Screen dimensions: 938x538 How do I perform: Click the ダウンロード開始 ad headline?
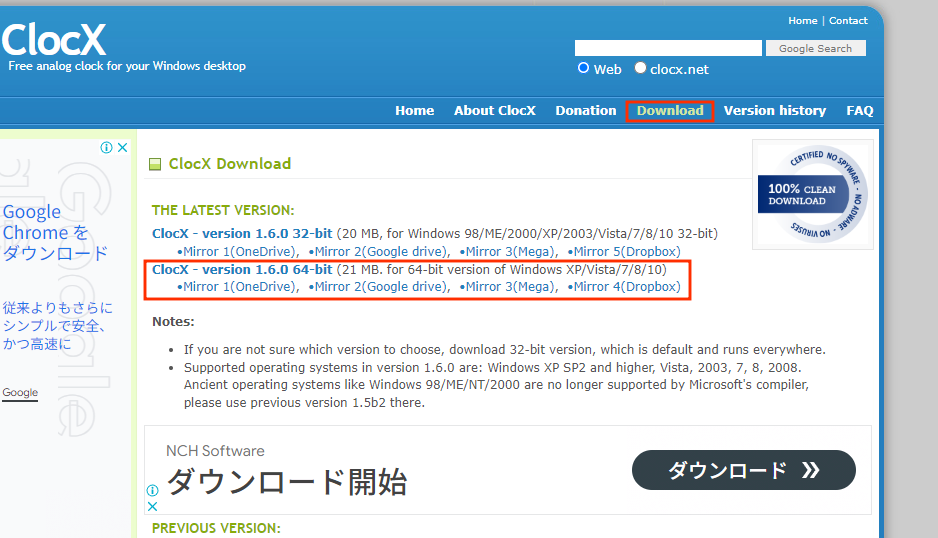tap(287, 482)
